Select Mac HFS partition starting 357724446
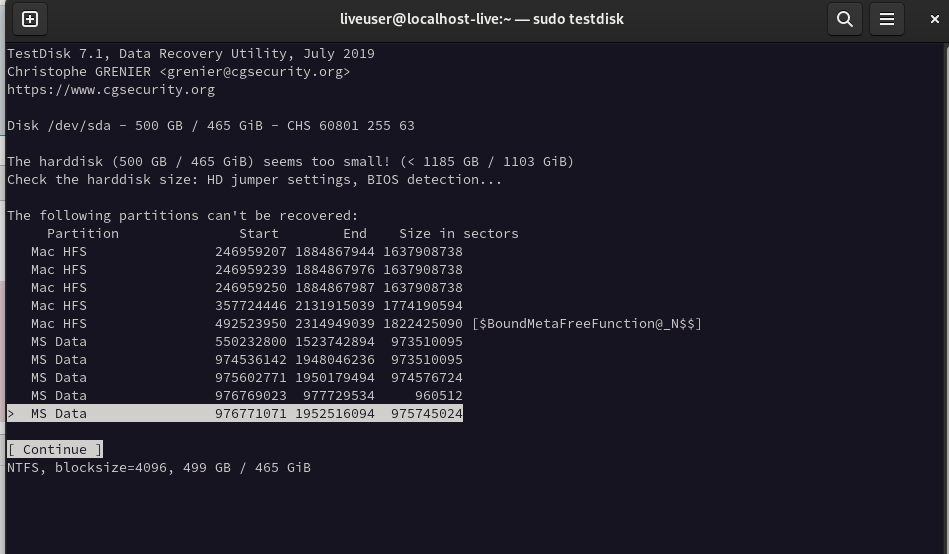This screenshot has height=554, width=949. [247, 306]
